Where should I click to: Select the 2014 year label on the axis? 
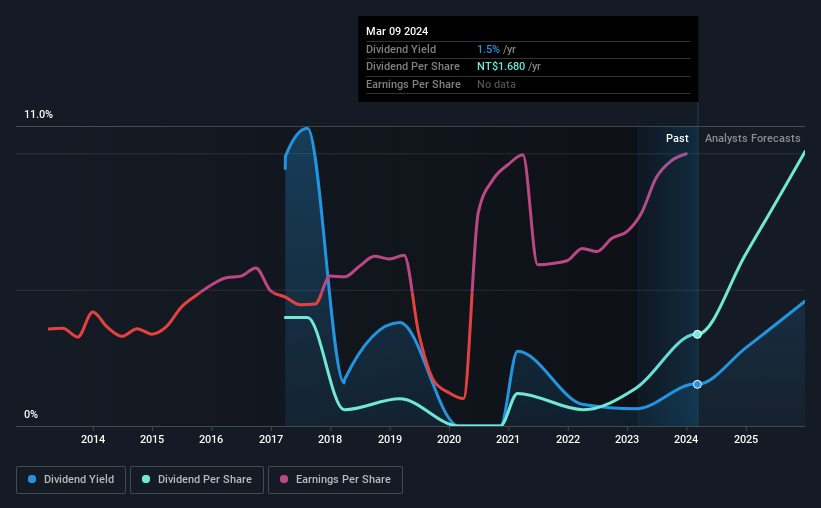coord(93,439)
